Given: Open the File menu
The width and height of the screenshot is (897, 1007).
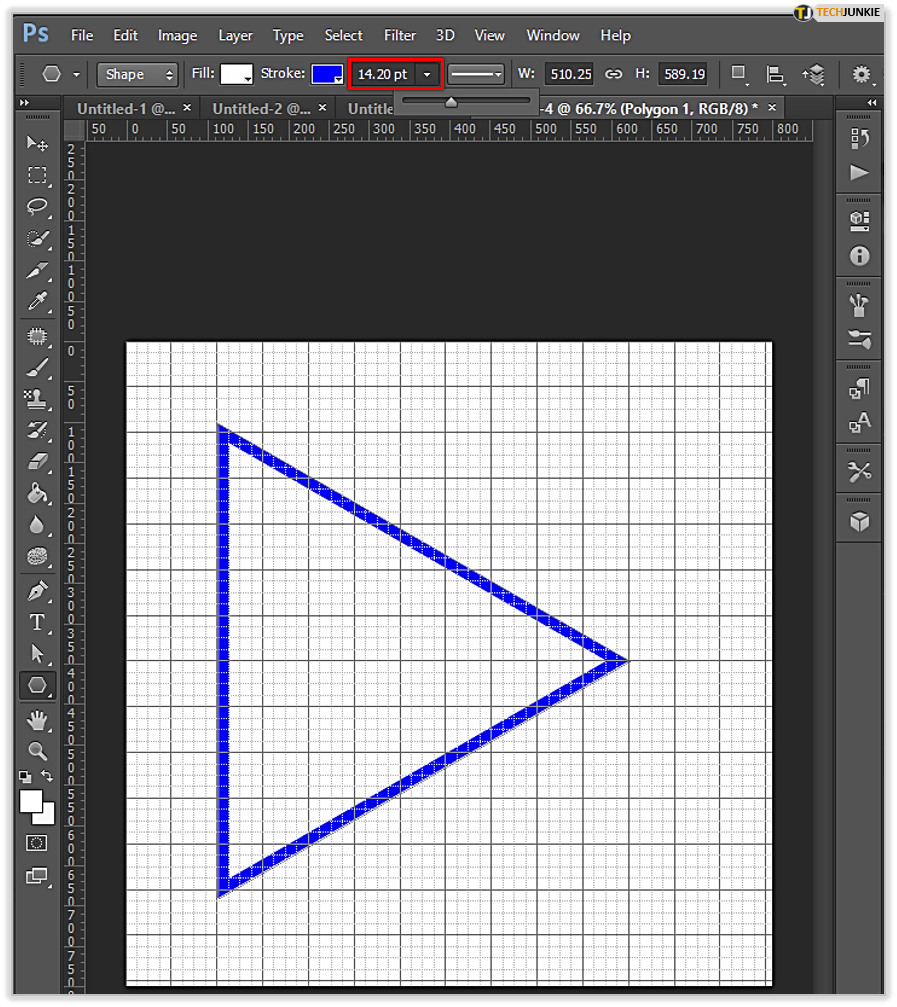Looking at the screenshot, I should click(x=82, y=35).
